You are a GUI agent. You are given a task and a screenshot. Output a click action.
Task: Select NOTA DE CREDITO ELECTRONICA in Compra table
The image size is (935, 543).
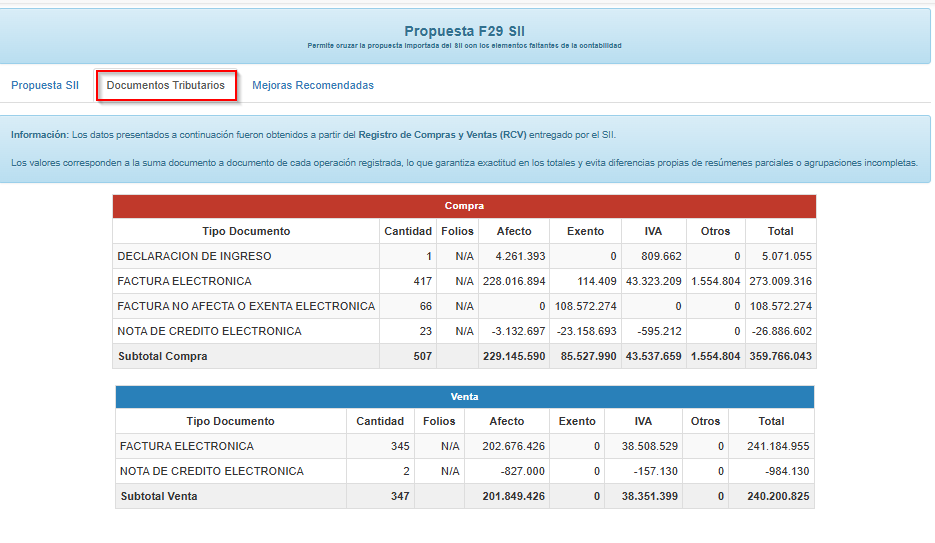click(x=209, y=331)
